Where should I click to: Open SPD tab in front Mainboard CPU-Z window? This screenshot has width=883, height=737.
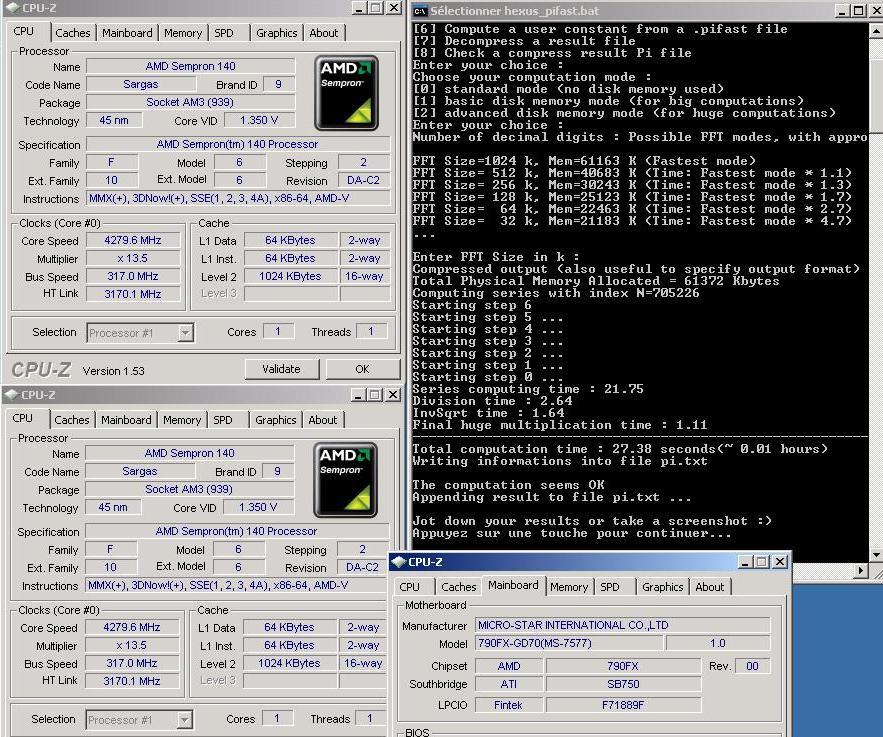click(x=609, y=587)
